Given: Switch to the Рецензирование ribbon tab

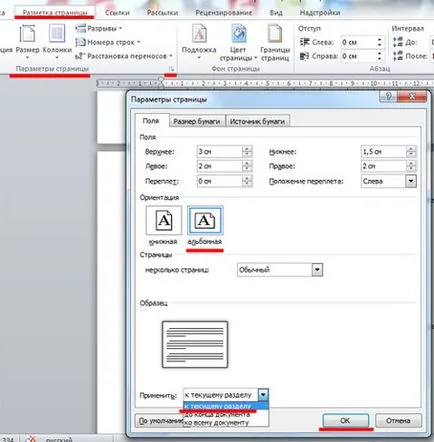Looking at the screenshot, I should point(224,13).
